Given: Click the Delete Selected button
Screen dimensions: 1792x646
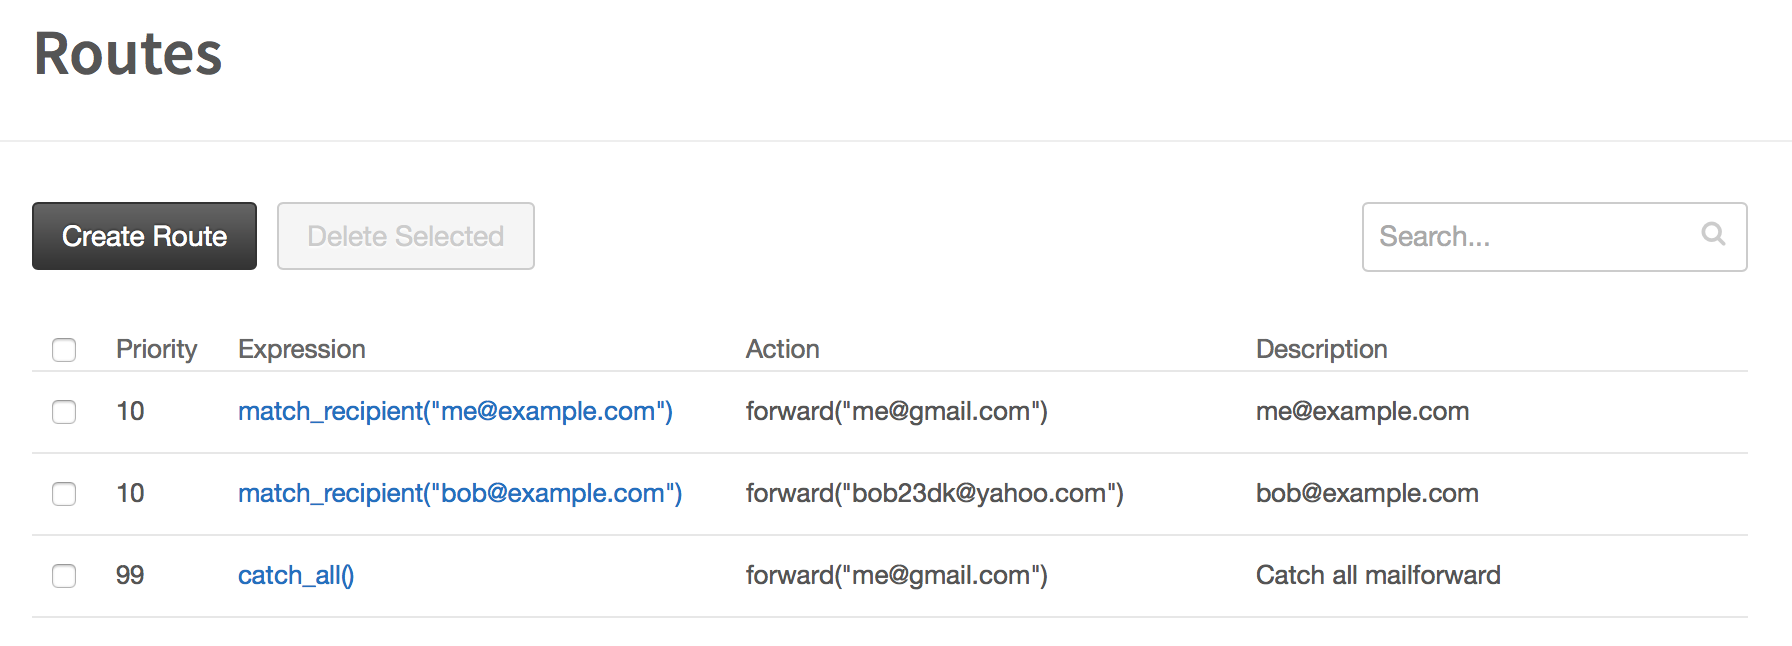Looking at the screenshot, I should 406,236.
